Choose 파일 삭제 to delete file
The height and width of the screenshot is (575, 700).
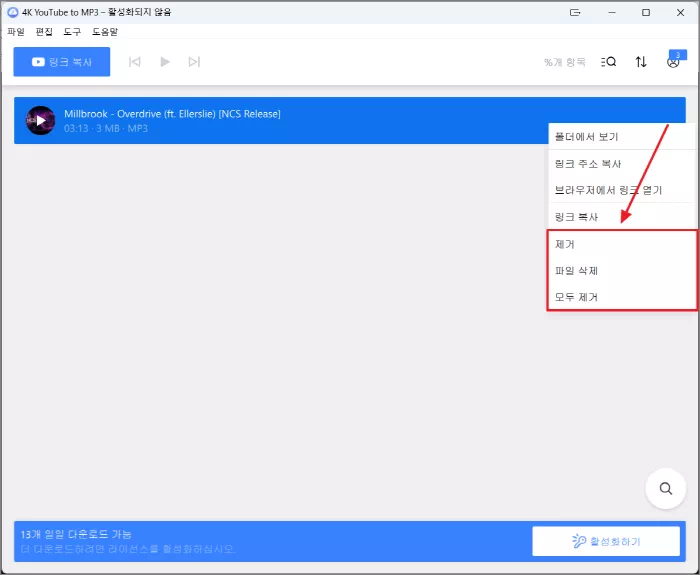pyautogui.click(x=622, y=271)
